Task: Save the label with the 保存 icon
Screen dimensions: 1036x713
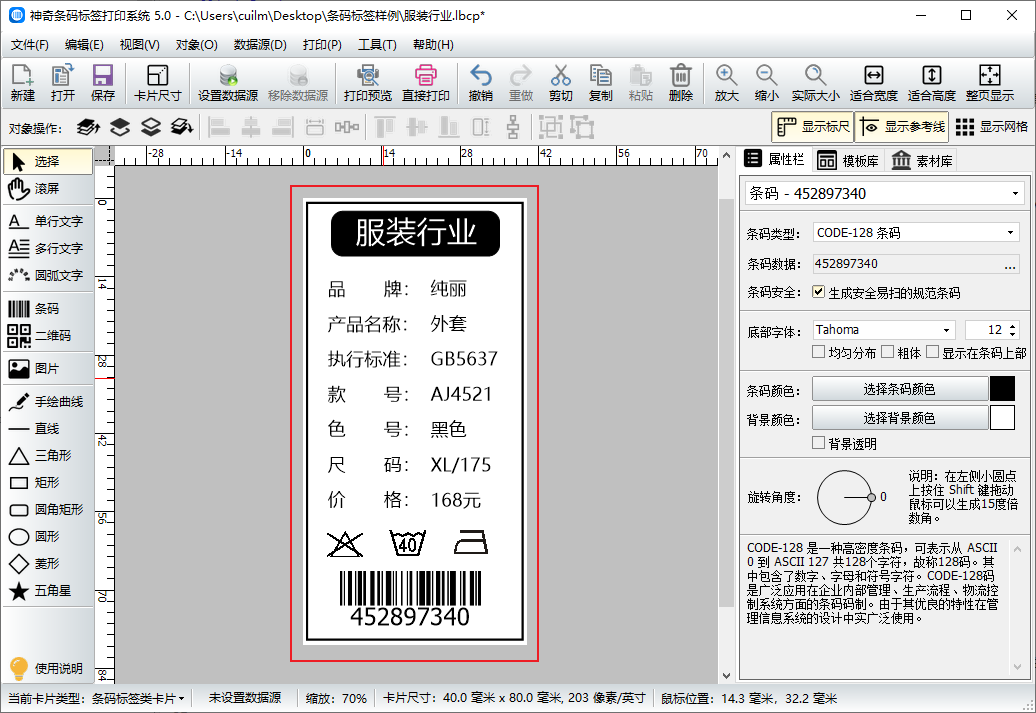Action: pos(103,83)
